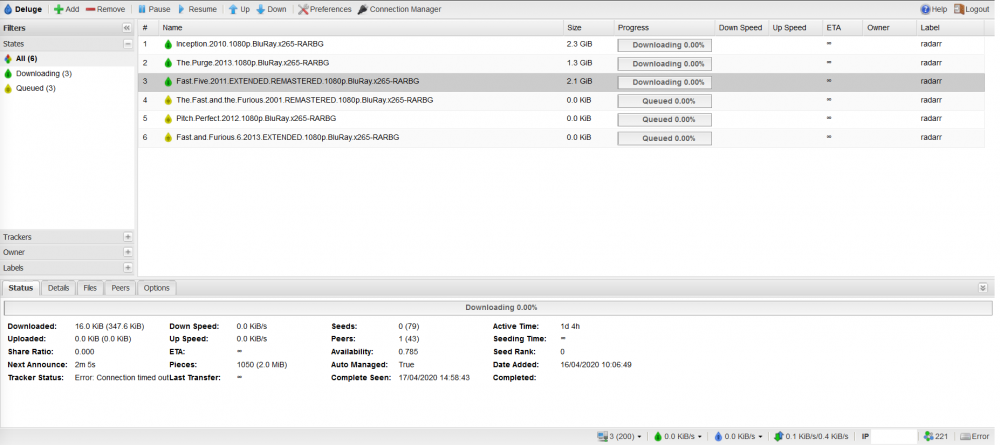Click the Add torrent toolbar button

(x=66, y=9)
